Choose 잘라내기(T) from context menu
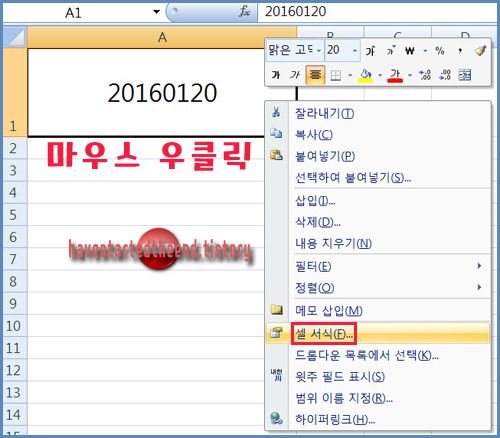Screen dimensions: 500x438 click(x=378, y=113)
